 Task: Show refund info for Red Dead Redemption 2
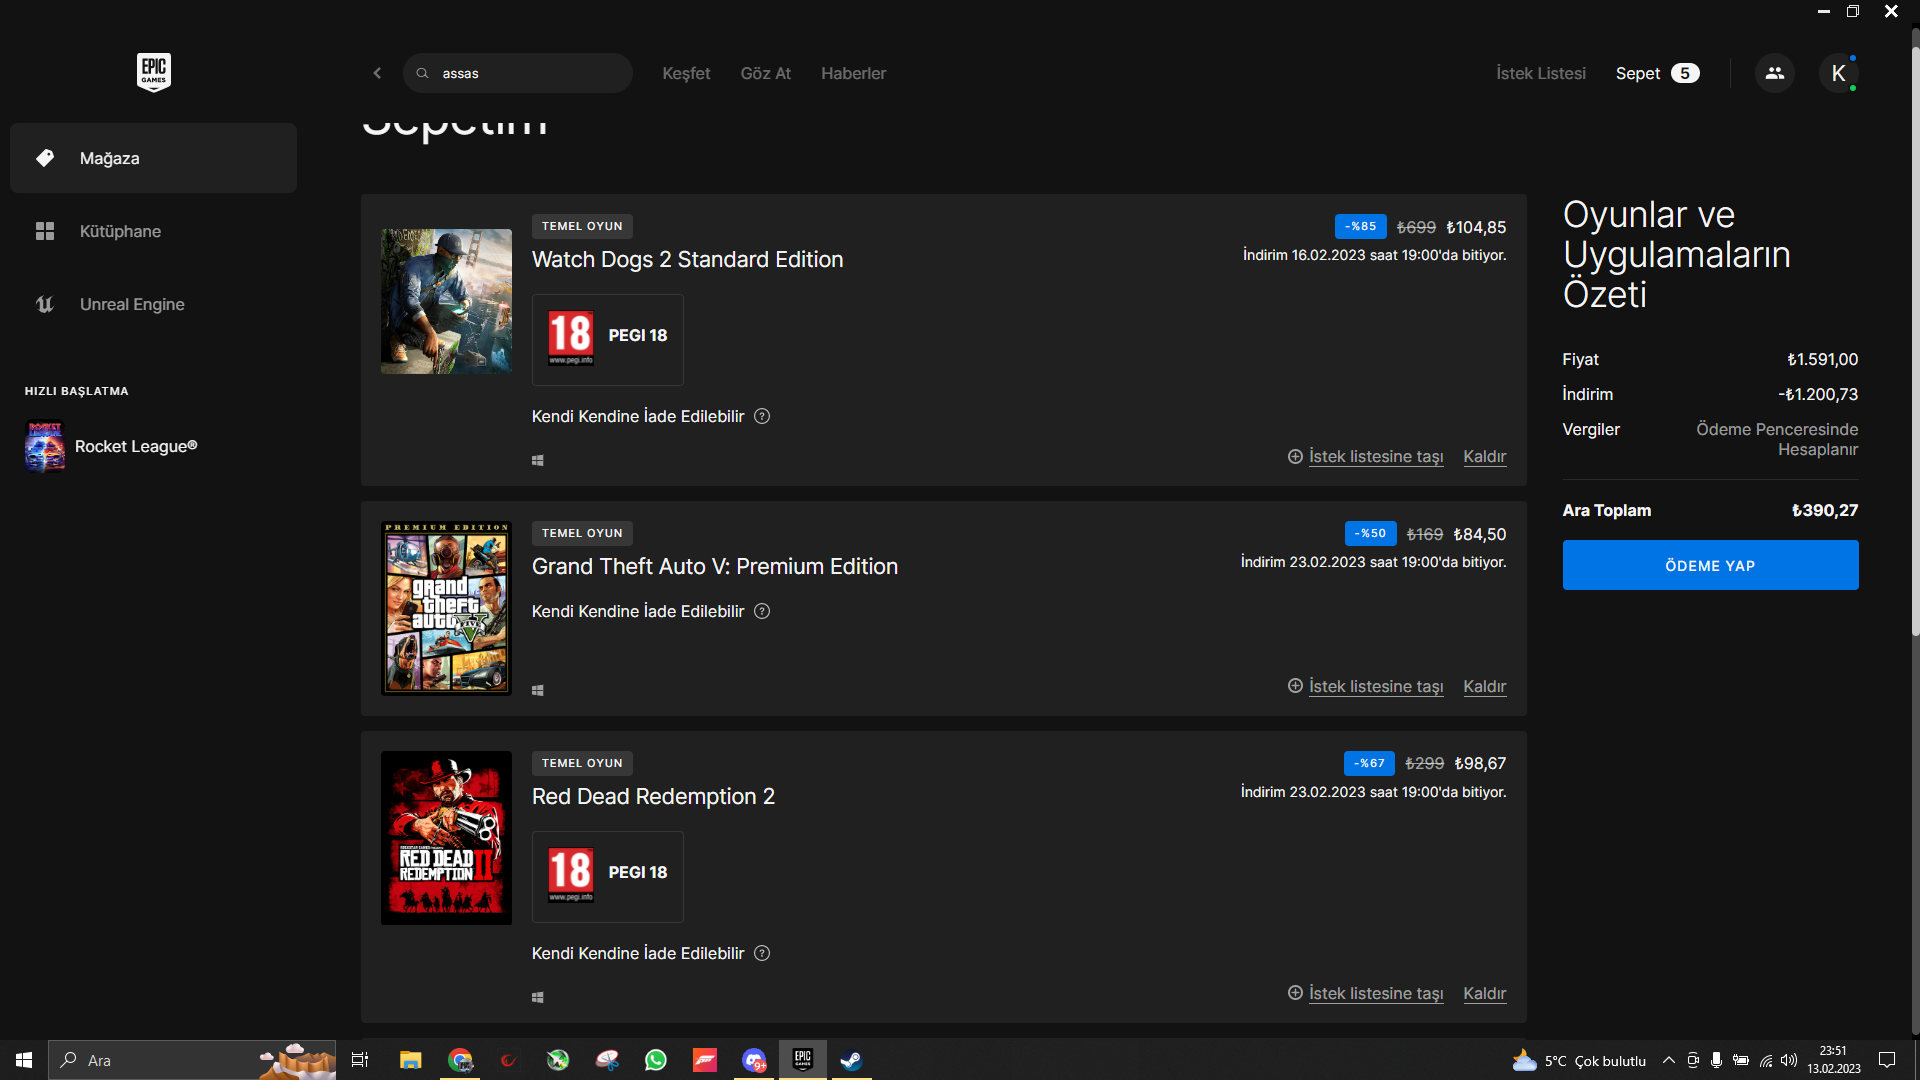(762, 953)
